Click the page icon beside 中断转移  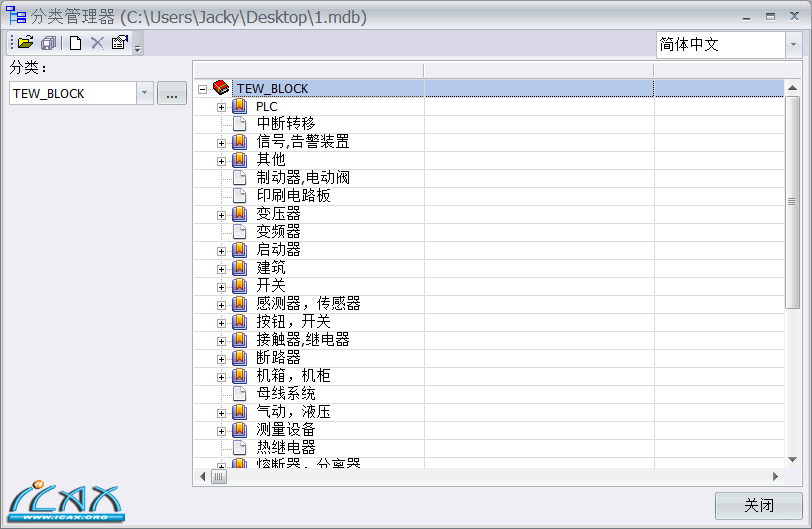pyautogui.click(x=239, y=124)
